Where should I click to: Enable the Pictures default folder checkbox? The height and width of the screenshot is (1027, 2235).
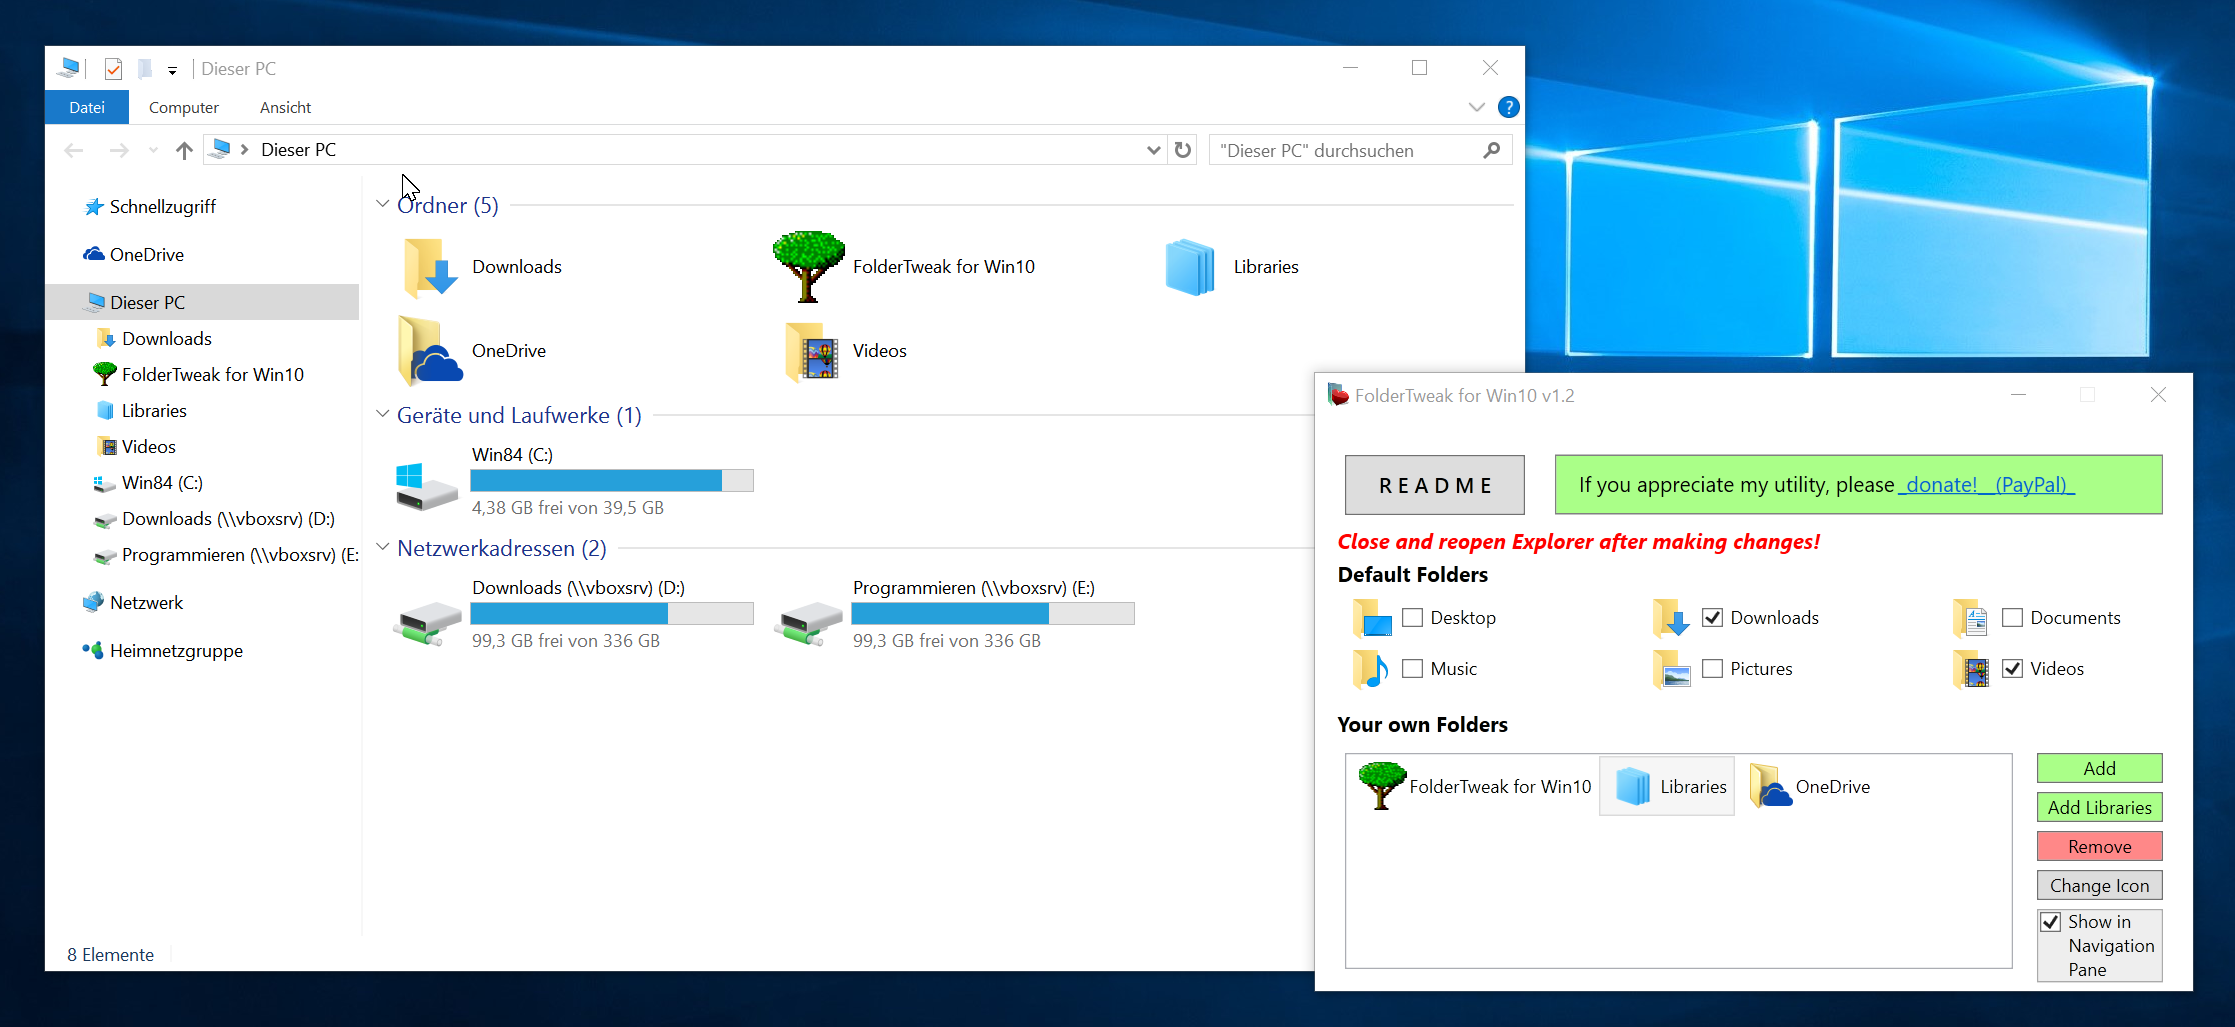1712,668
